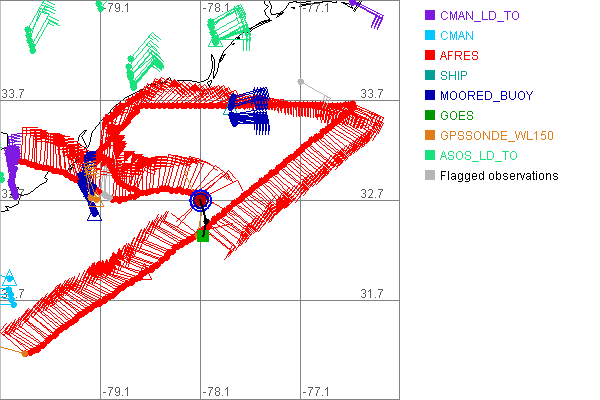Click the cyan CMAN legend swatch
The image size is (600, 400).
430,36
